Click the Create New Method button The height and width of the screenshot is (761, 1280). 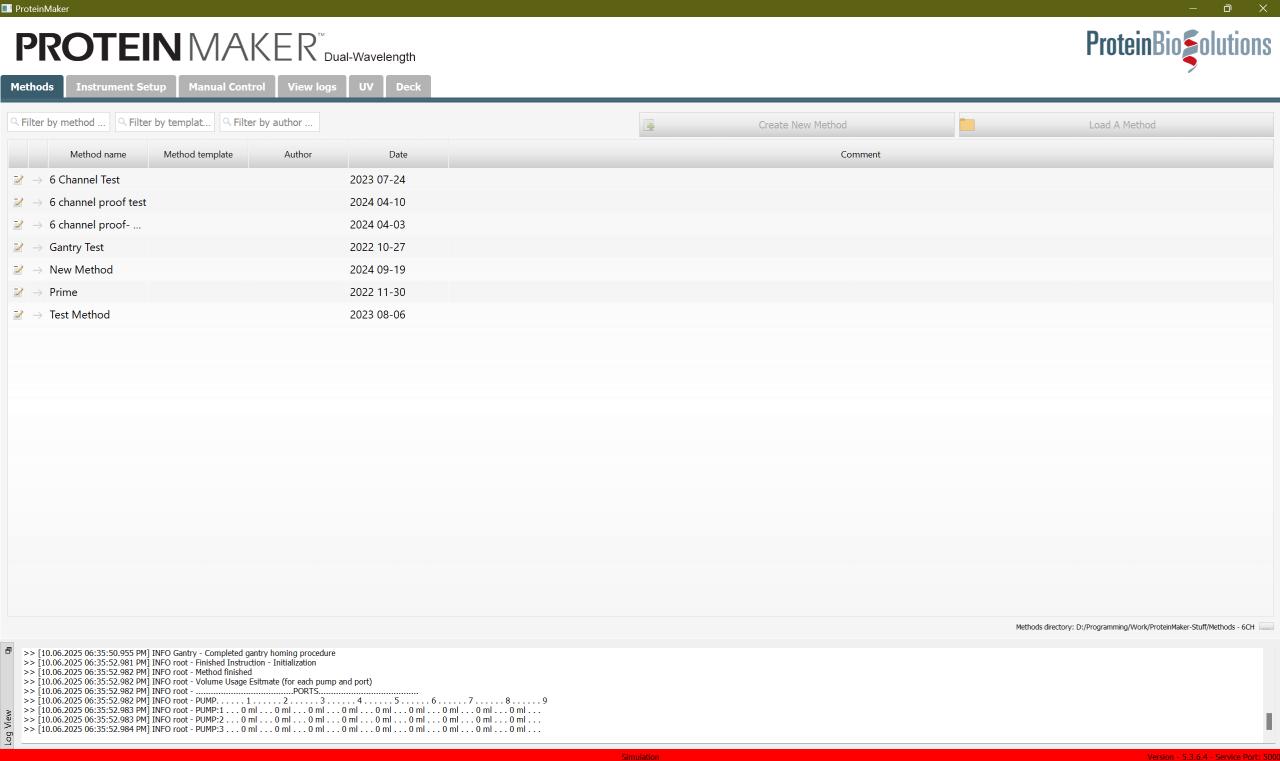pos(797,125)
